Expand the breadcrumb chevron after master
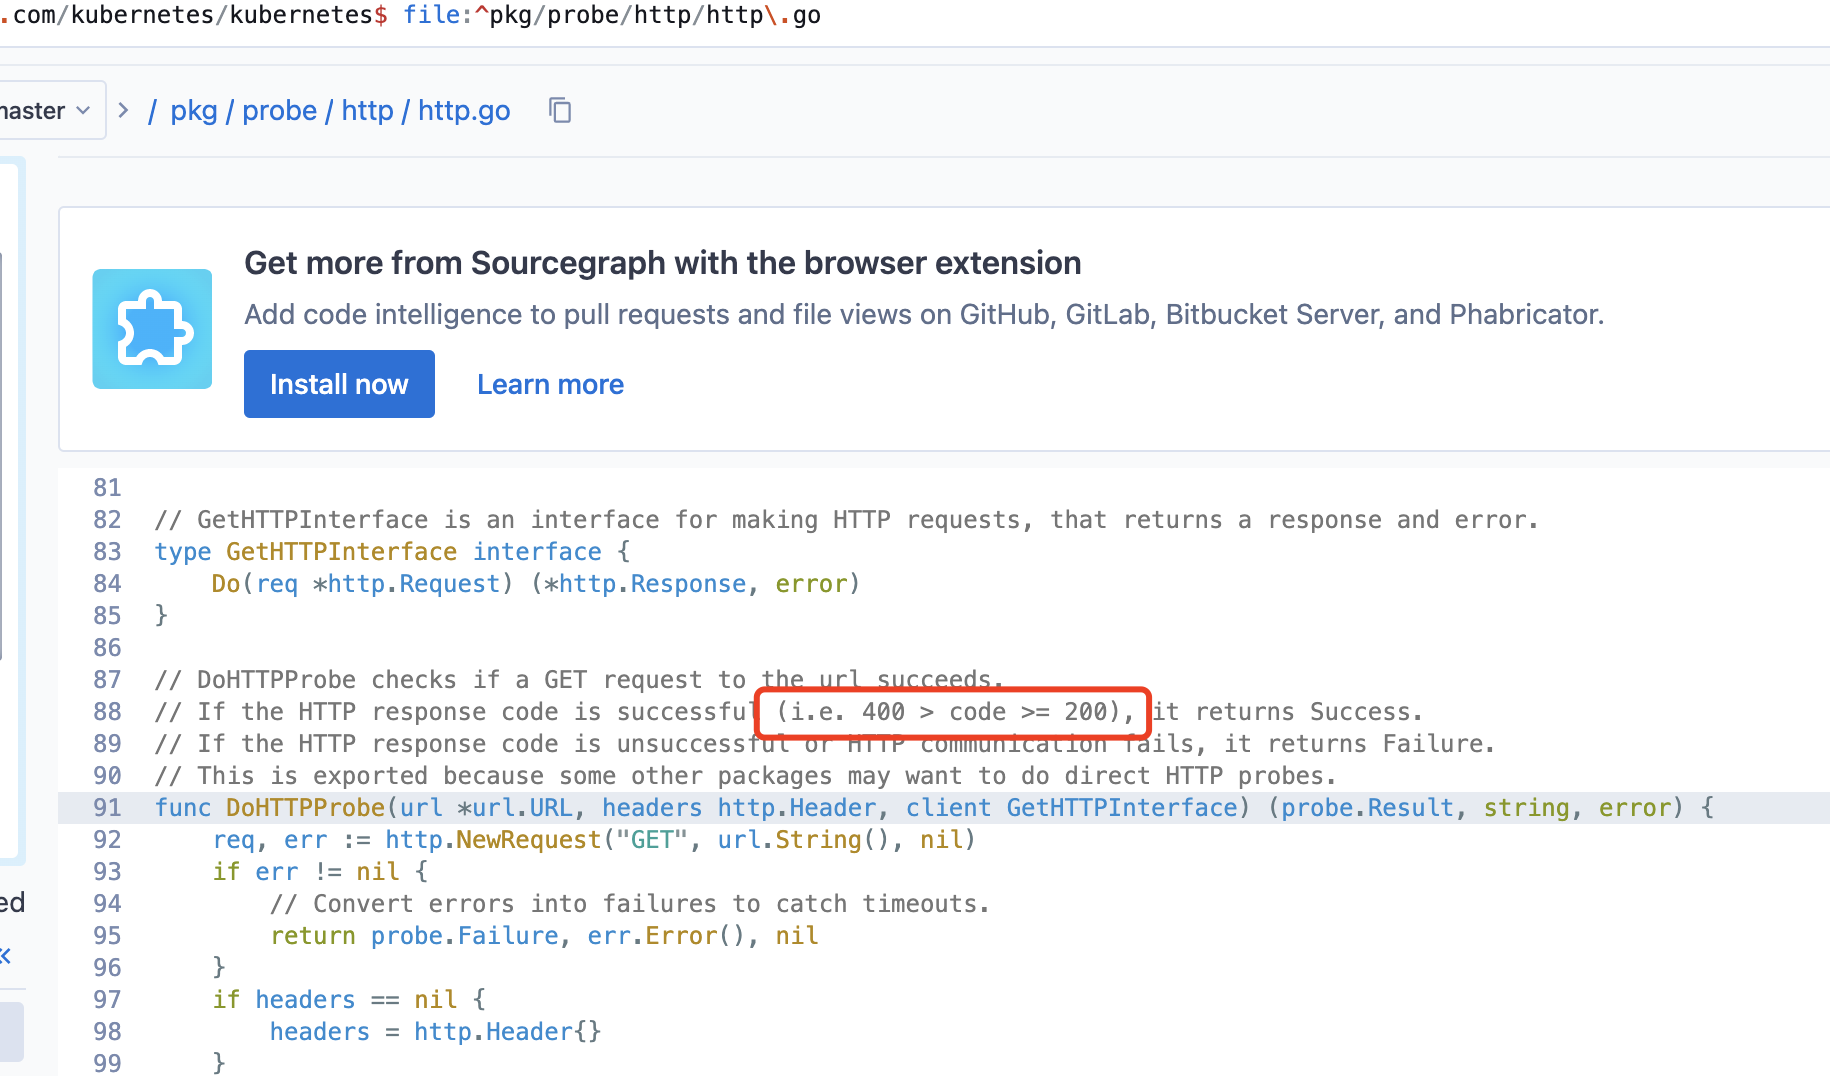 tap(123, 110)
